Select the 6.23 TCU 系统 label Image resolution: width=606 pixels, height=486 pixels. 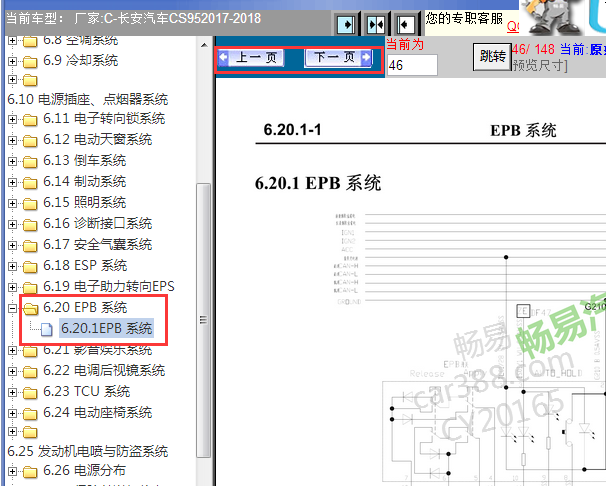[87, 391]
